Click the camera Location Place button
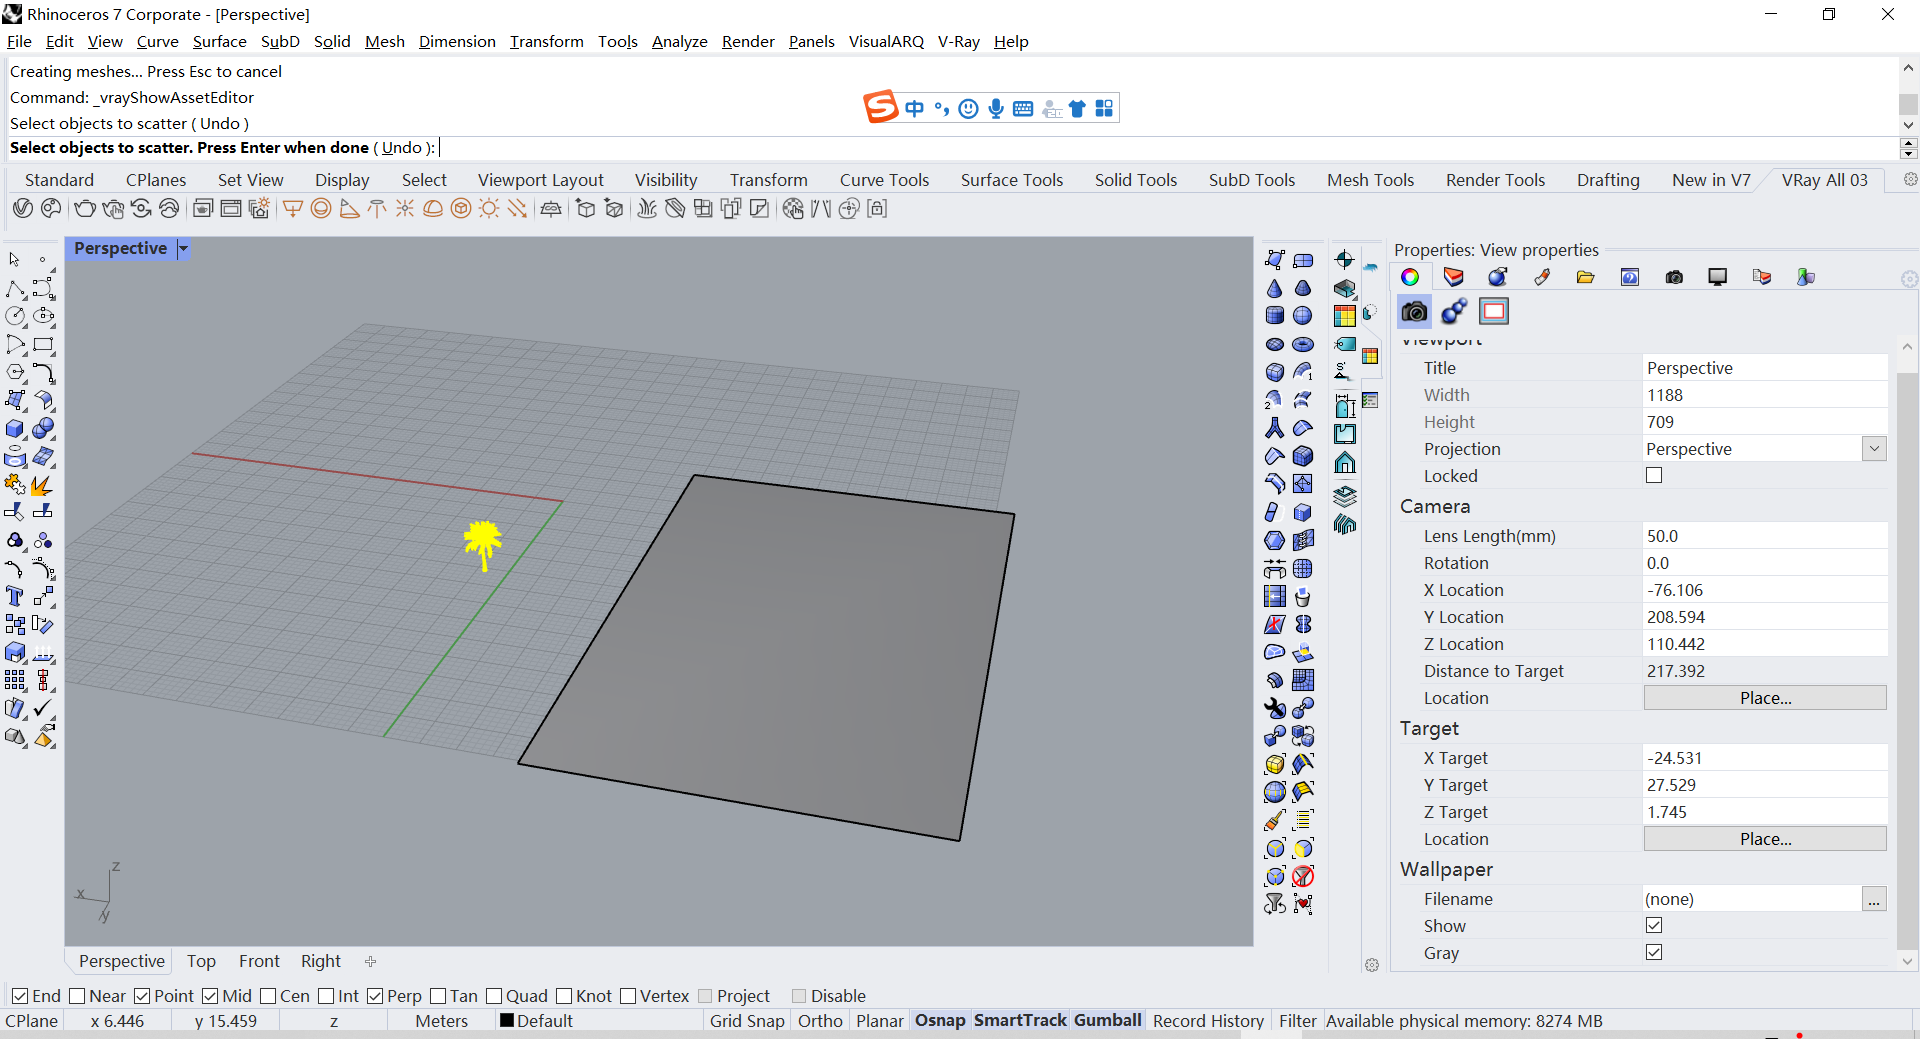This screenshot has width=1920, height=1039. click(1765, 698)
